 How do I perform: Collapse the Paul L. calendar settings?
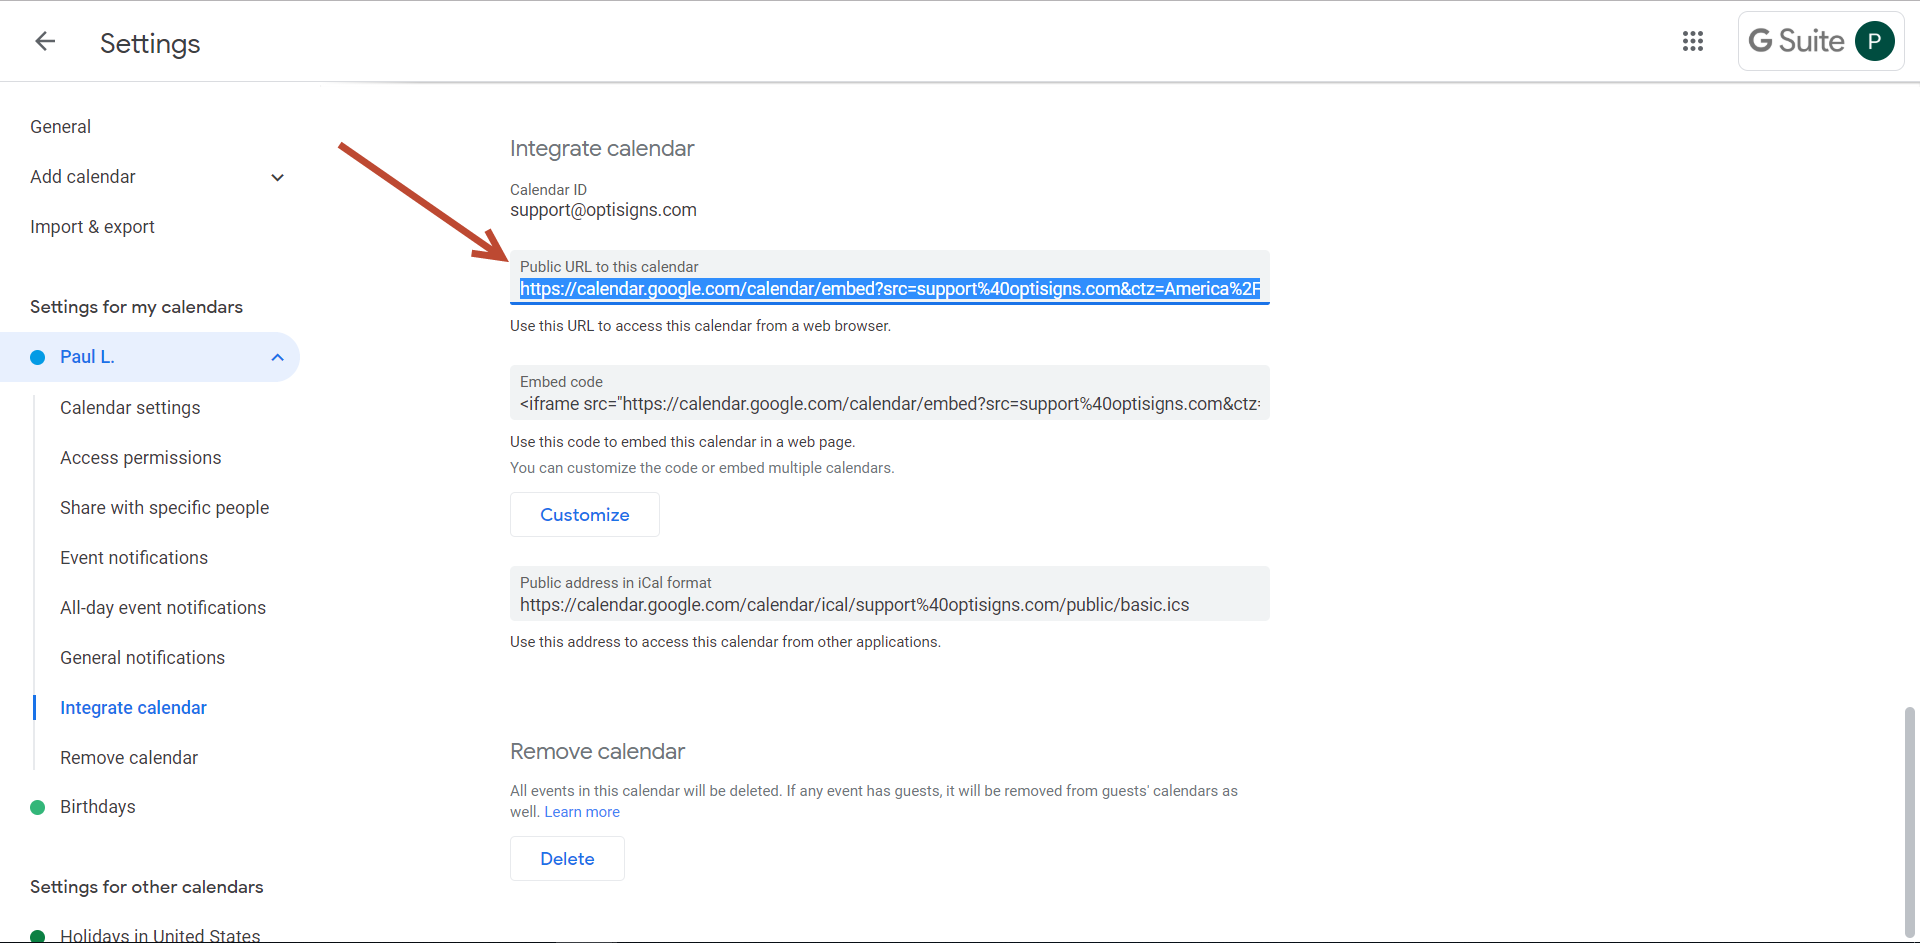(277, 357)
